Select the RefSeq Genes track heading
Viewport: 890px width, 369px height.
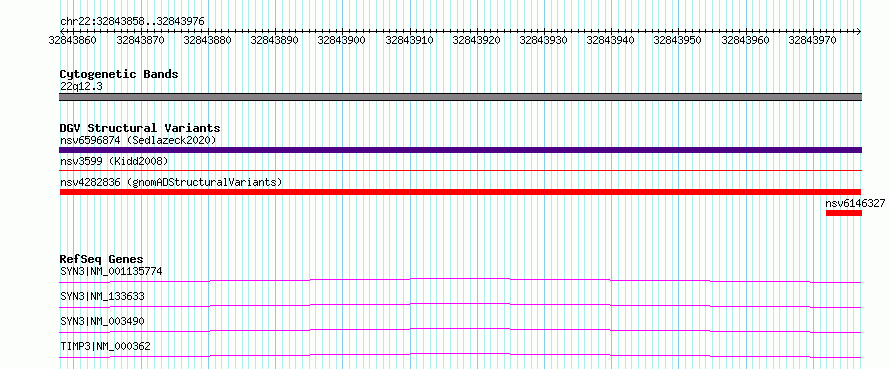[x=101, y=259]
